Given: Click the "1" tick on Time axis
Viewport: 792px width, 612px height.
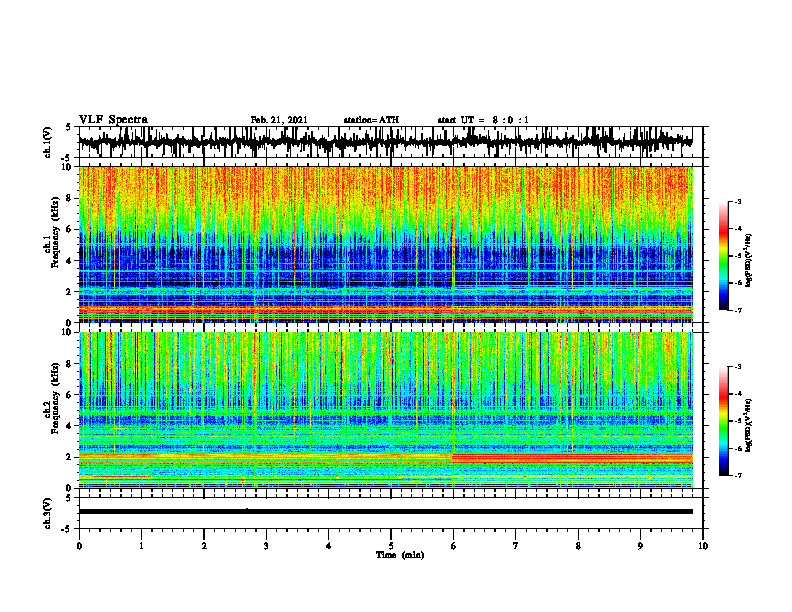Looking at the screenshot, I should 141,546.
